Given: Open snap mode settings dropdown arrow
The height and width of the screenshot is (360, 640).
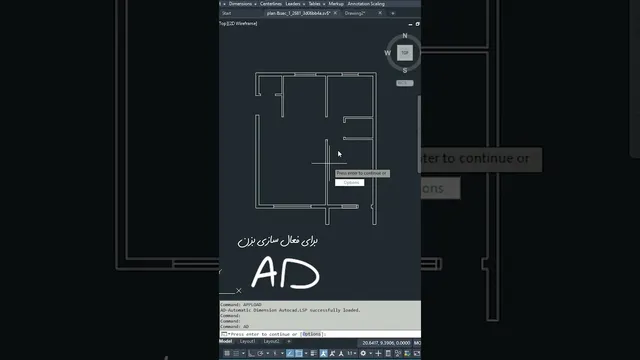Looking at the screenshot, I should click(x=243, y=353).
